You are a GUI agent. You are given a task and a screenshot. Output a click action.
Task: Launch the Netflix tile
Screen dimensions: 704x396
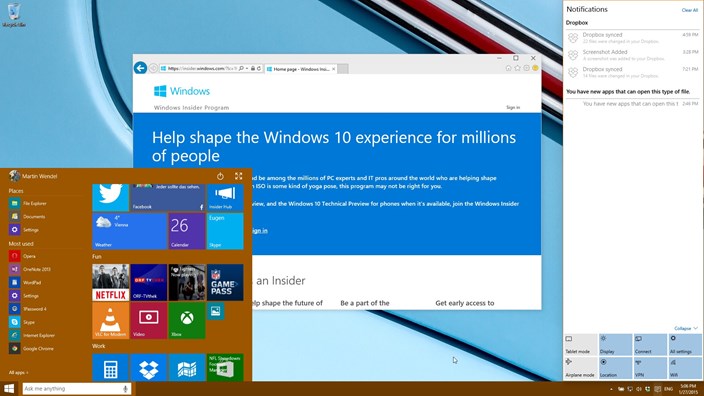(x=110, y=282)
